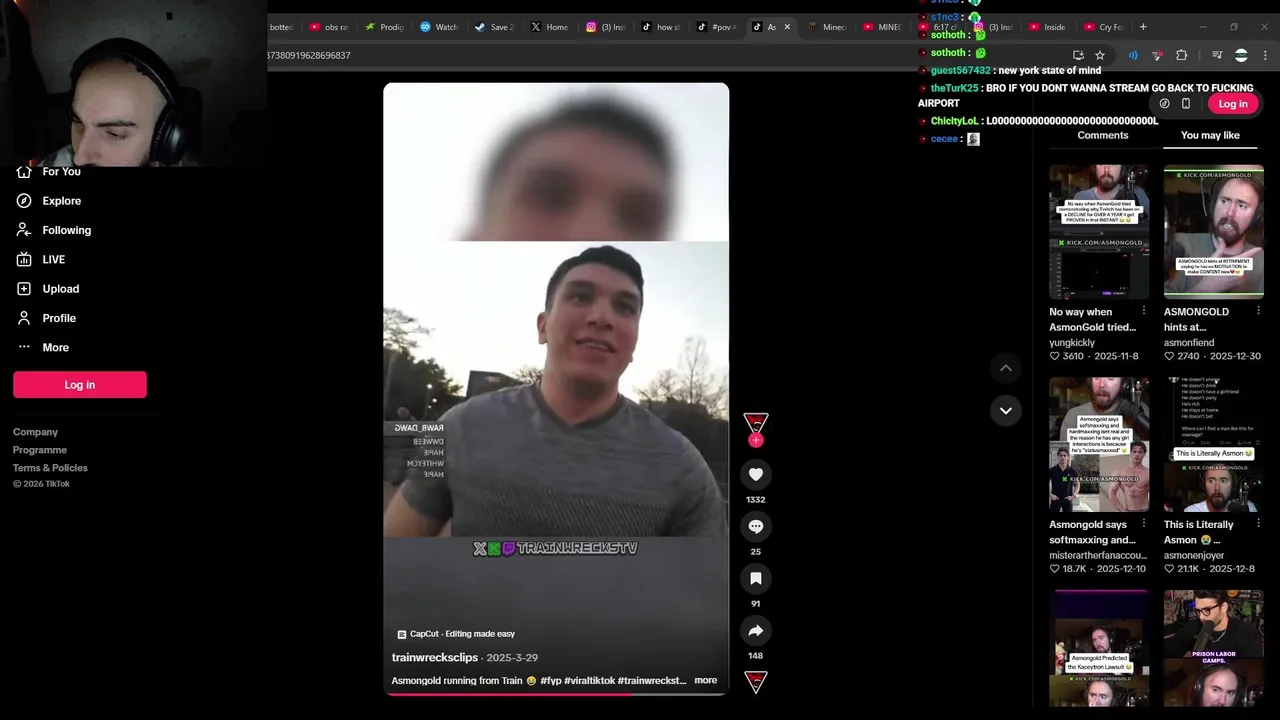
Task: Switch to the X 'Home' tab
Action: click(549, 27)
